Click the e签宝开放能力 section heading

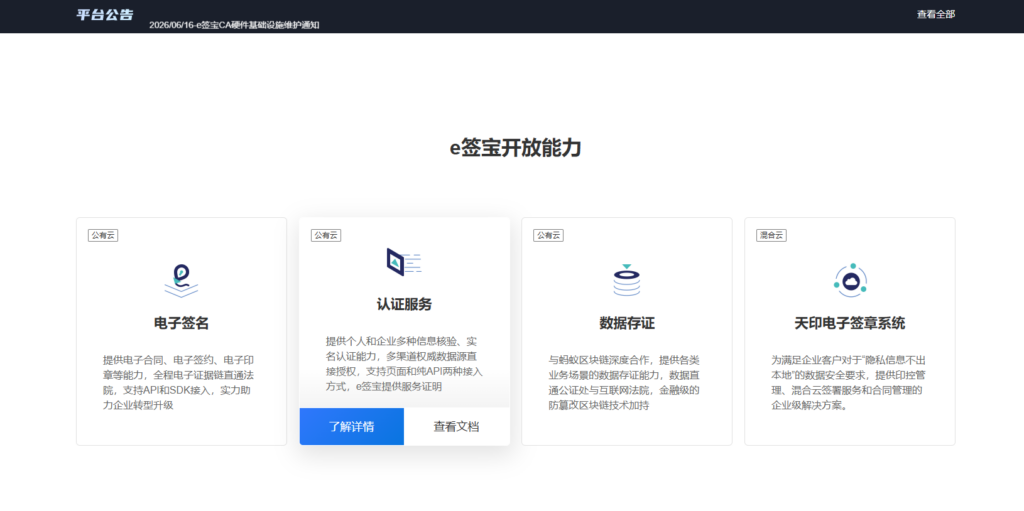pos(515,148)
